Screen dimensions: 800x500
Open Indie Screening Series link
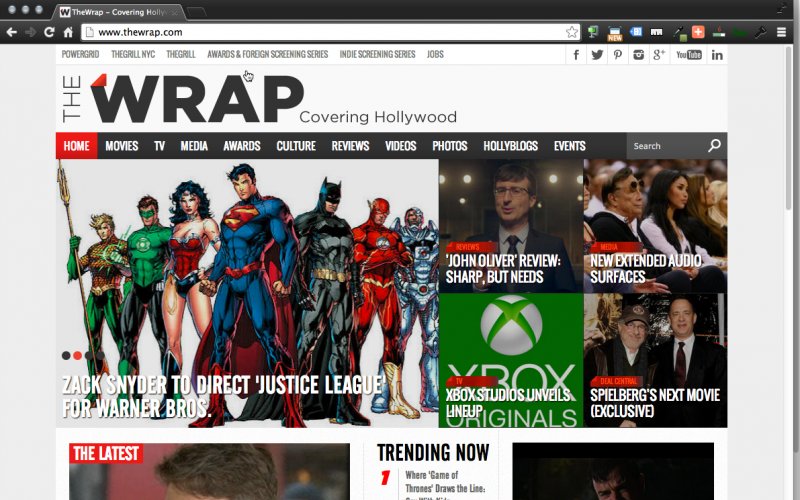point(377,54)
